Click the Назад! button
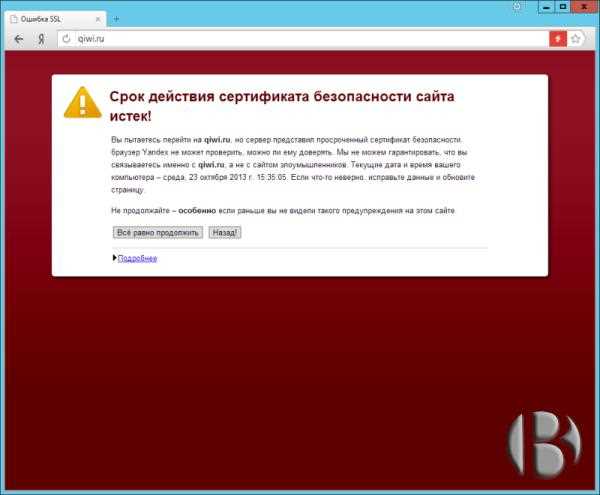Viewport: 600px width, 495px height. (x=225, y=233)
